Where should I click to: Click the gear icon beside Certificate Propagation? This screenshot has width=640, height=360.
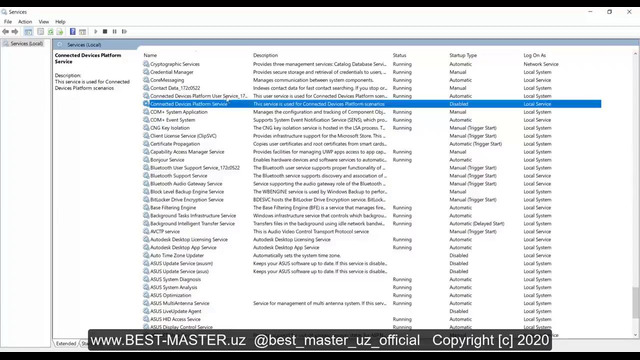(146, 144)
